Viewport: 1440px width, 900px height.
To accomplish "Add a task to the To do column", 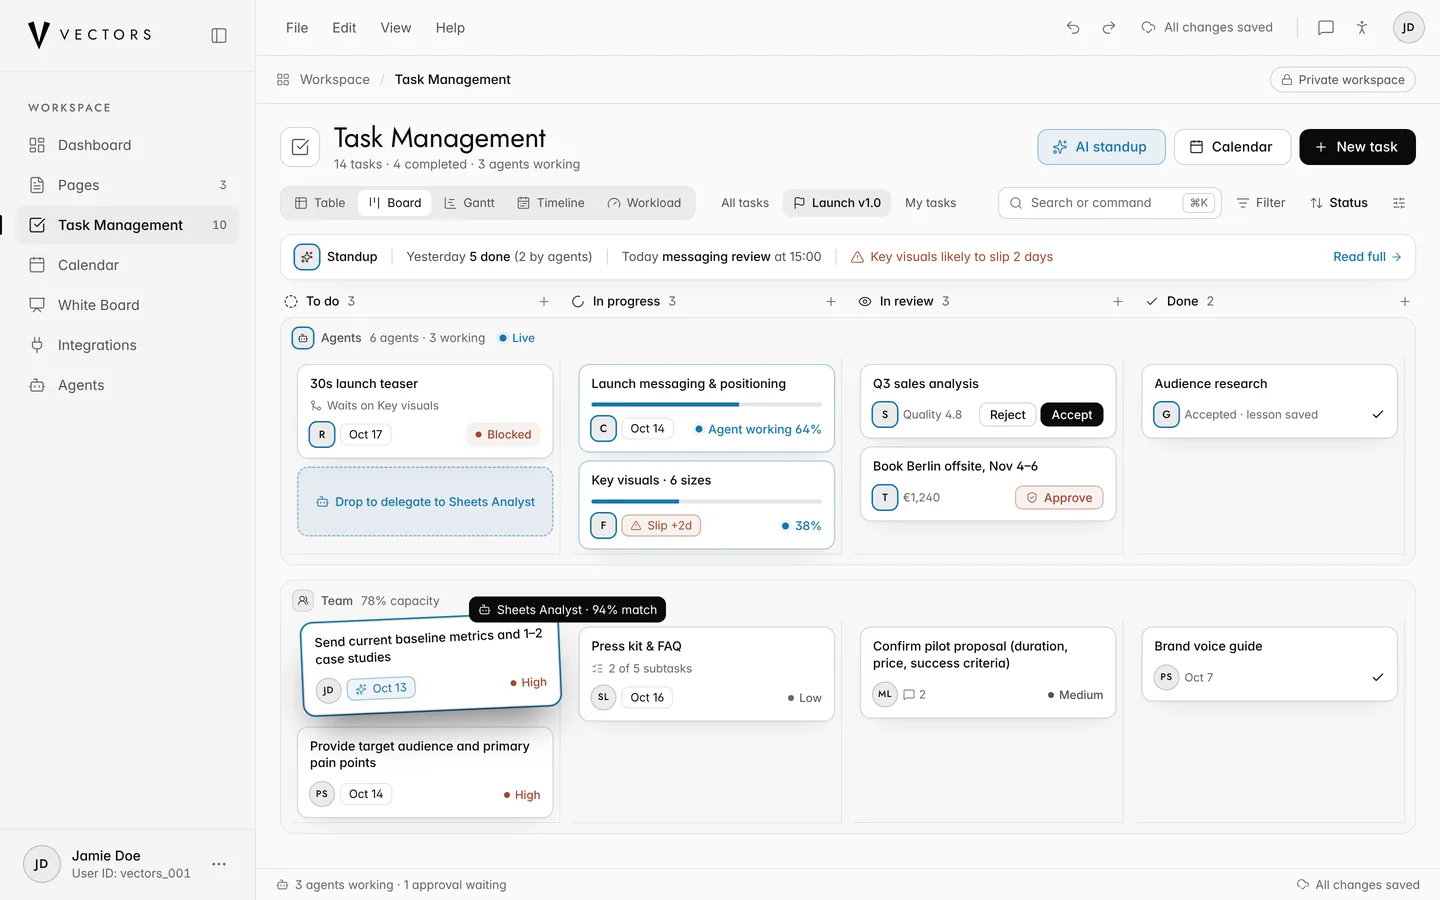I will (x=544, y=301).
